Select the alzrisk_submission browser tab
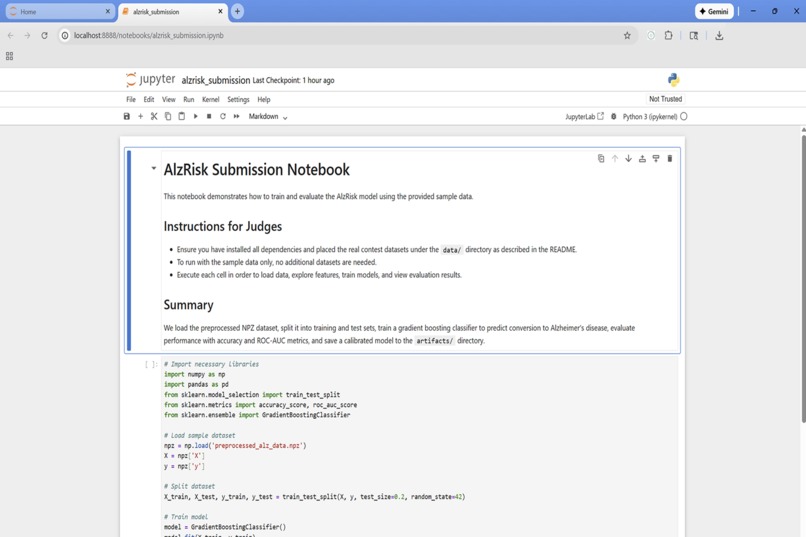 (170, 11)
